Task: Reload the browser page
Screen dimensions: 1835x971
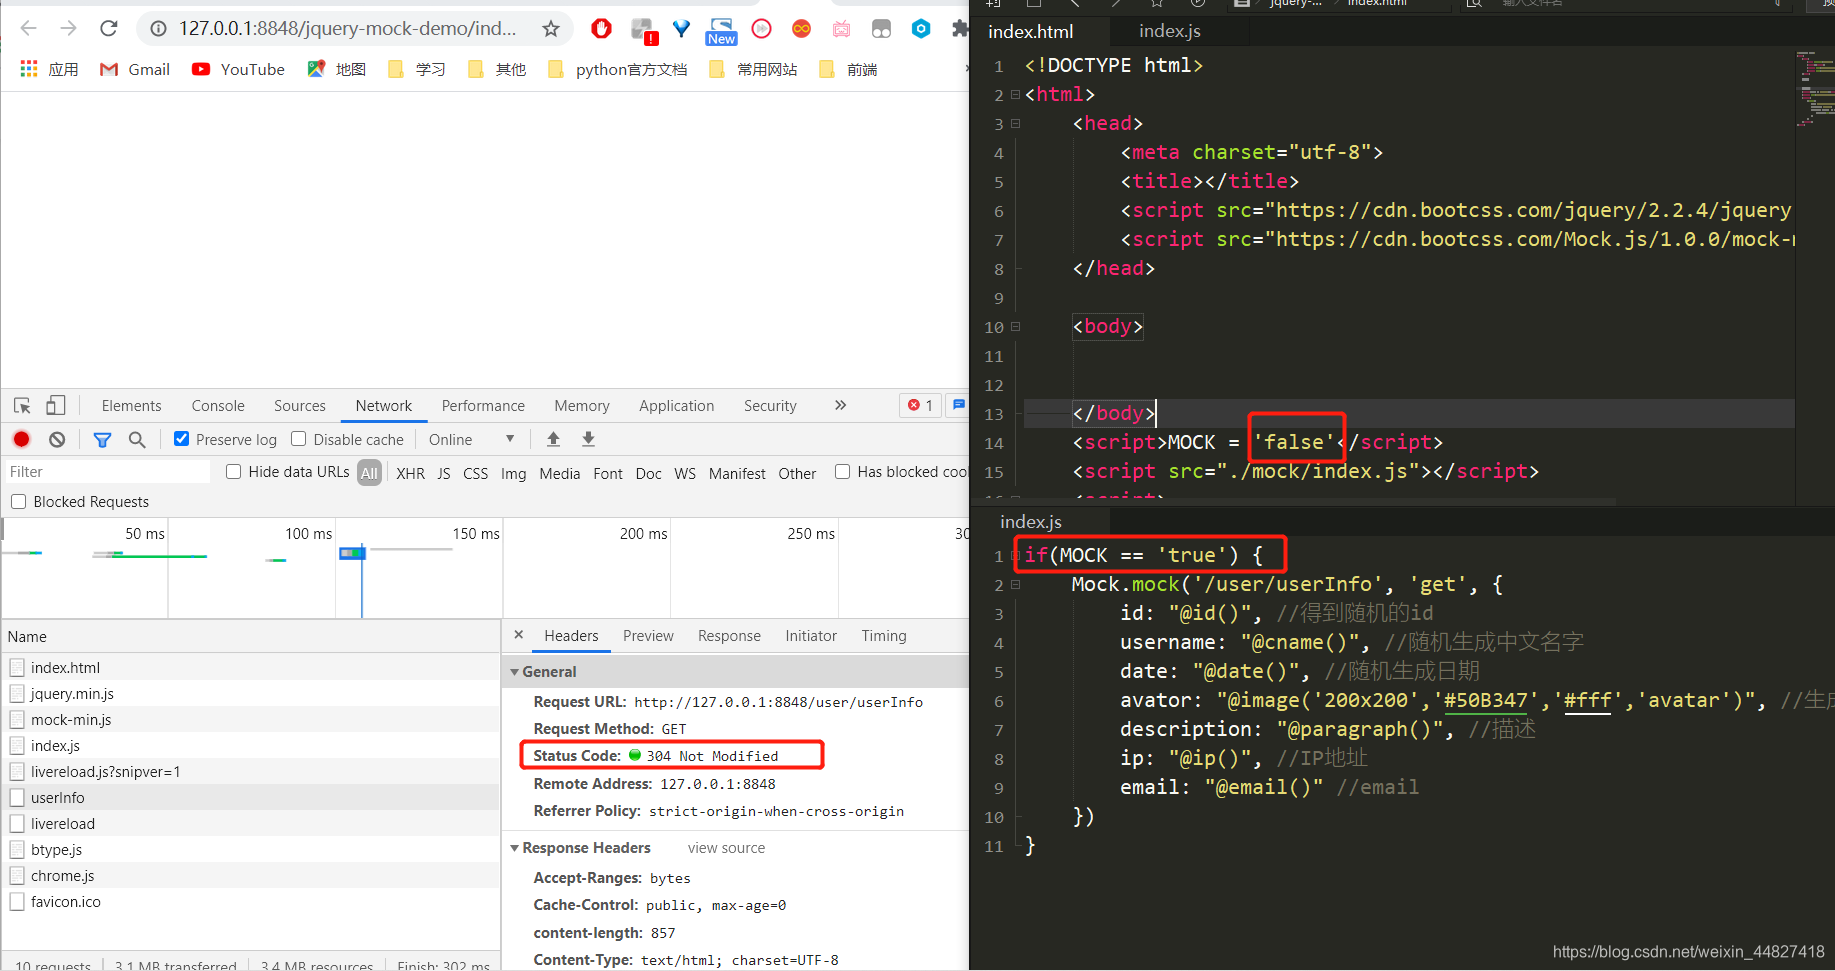Action: 109,29
